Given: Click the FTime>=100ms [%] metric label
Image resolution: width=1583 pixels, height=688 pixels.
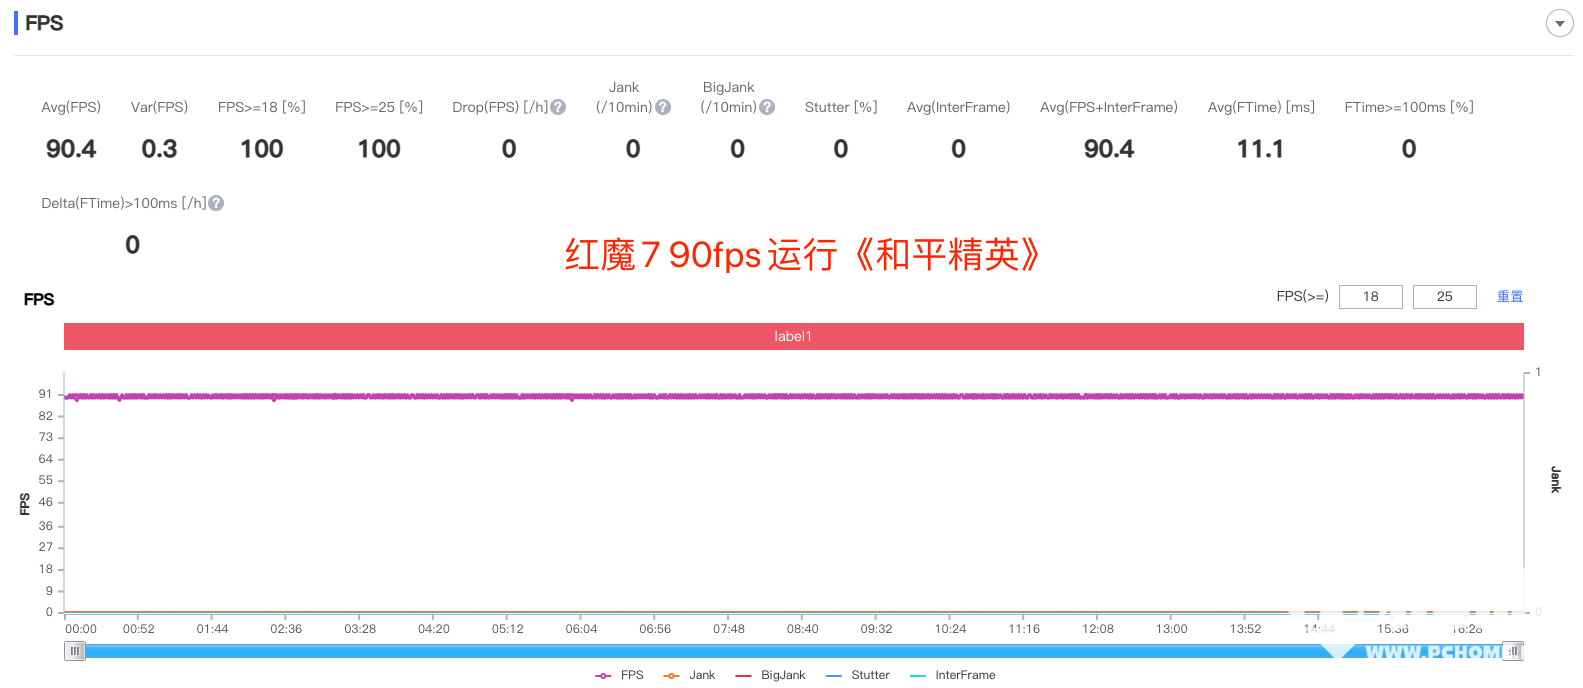Looking at the screenshot, I should [x=1409, y=107].
